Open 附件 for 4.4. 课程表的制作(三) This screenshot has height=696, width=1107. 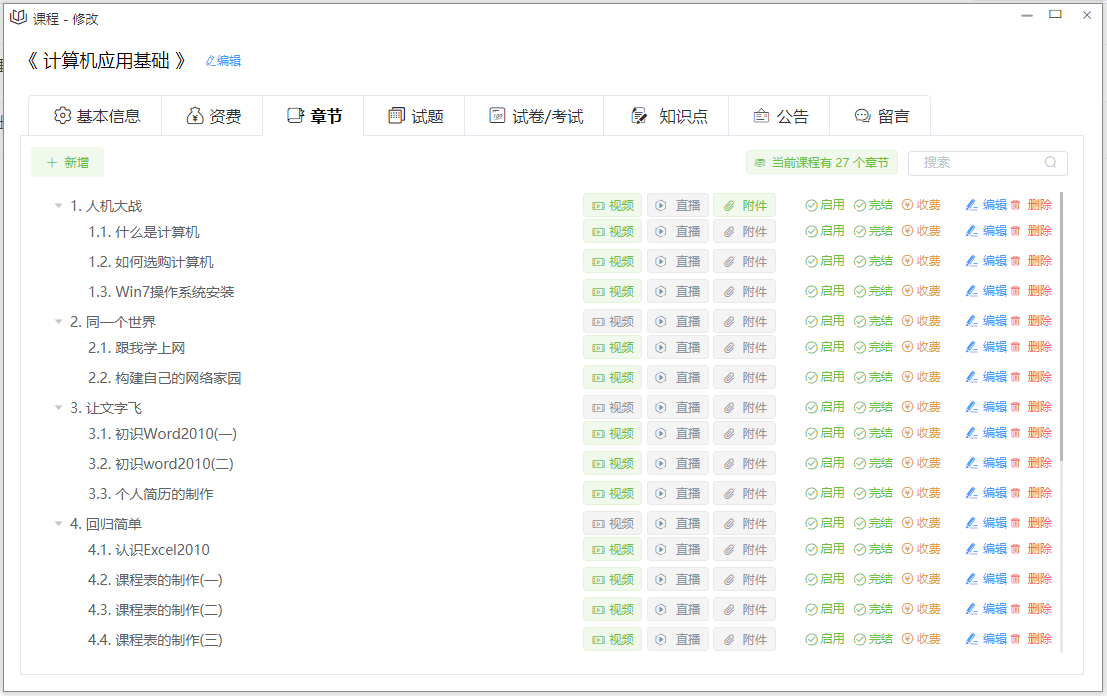click(x=744, y=640)
